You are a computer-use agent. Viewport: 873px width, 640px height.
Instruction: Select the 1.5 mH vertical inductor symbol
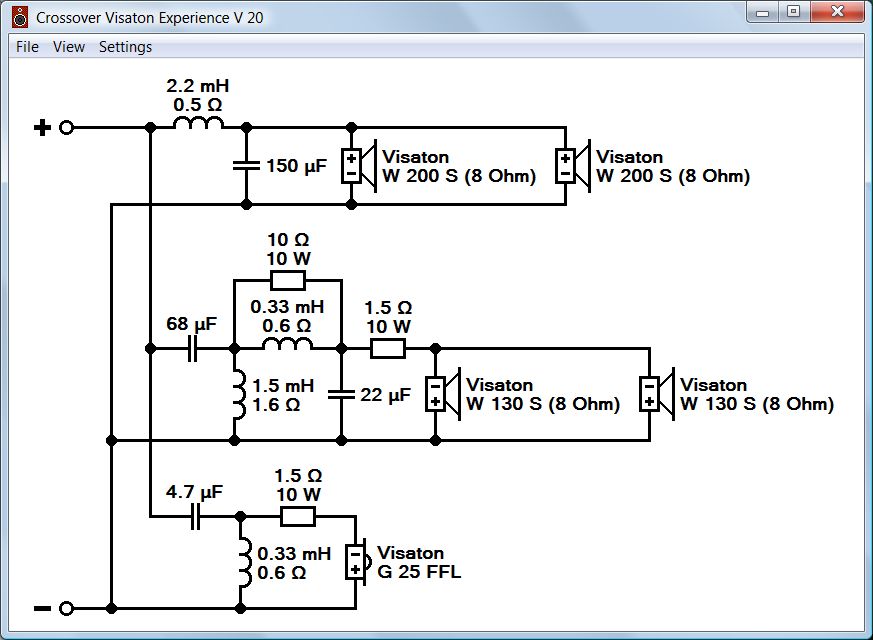239,395
